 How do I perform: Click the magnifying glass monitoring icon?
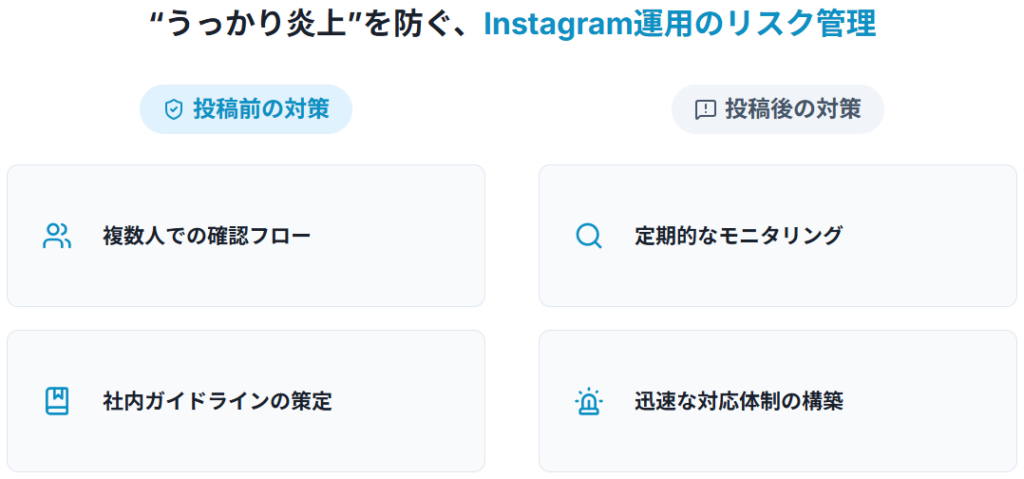click(589, 236)
